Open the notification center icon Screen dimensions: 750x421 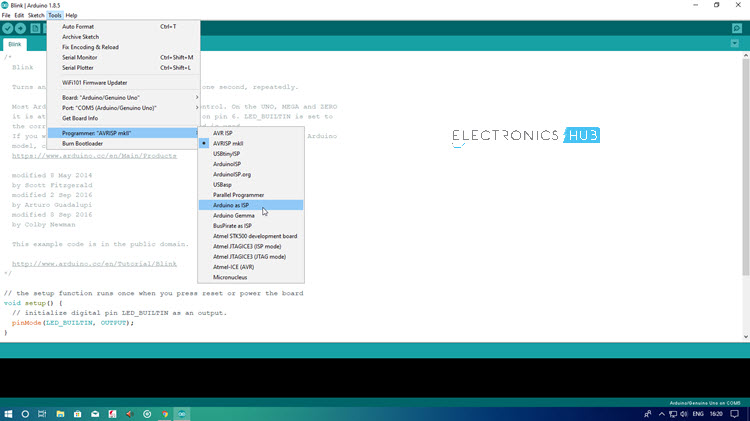[x=735, y=414]
